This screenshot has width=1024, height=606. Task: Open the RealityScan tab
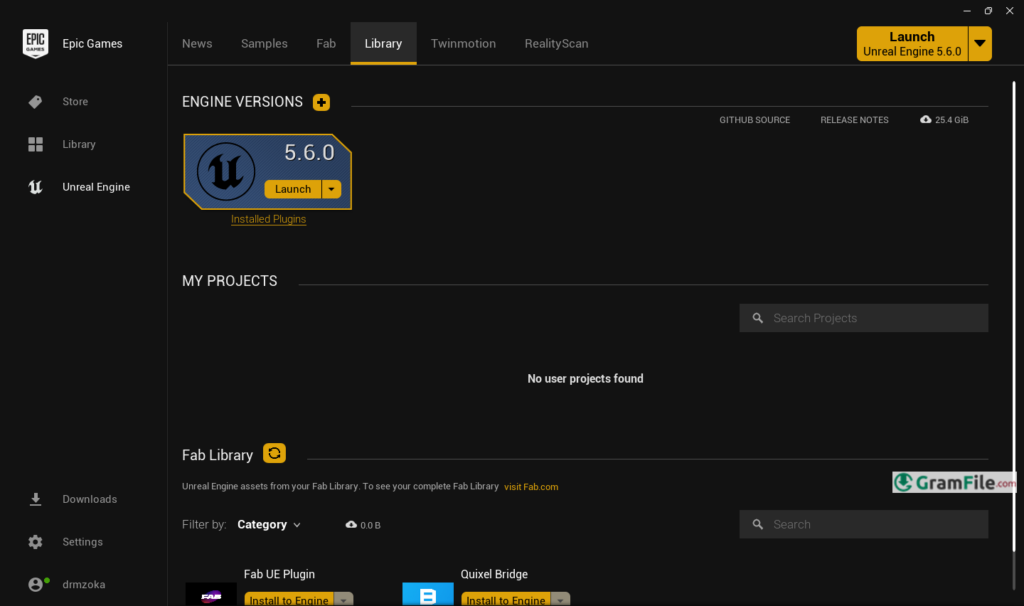click(556, 44)
